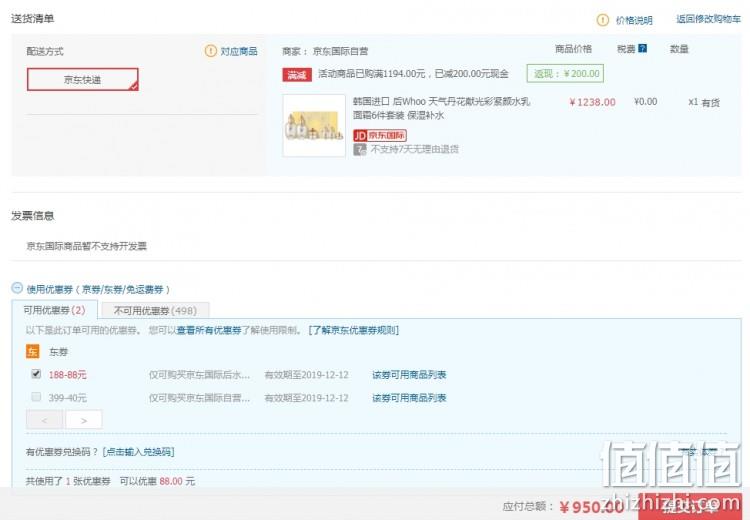The width and height of the screenshot is (750, 520).
Task: Collapse the 使用优惠券 section
Action: pyautogui.click(x=17, y=288)
